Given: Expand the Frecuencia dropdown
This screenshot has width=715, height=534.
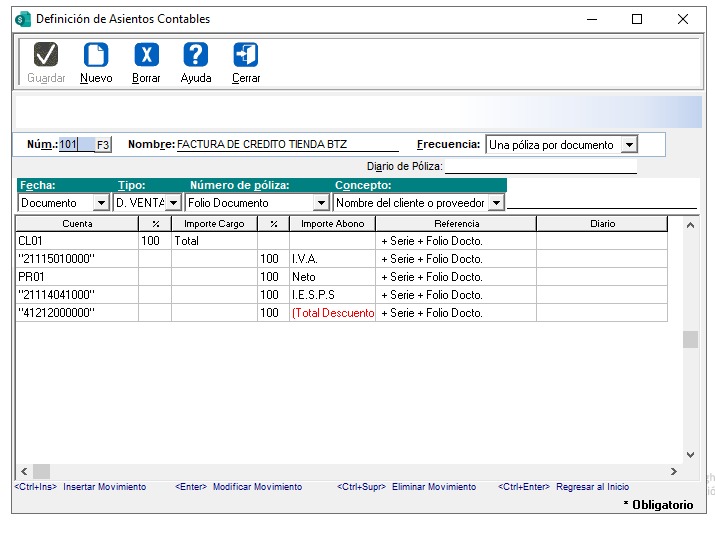Looking at the screenshot, I should [x=628, y=145].
